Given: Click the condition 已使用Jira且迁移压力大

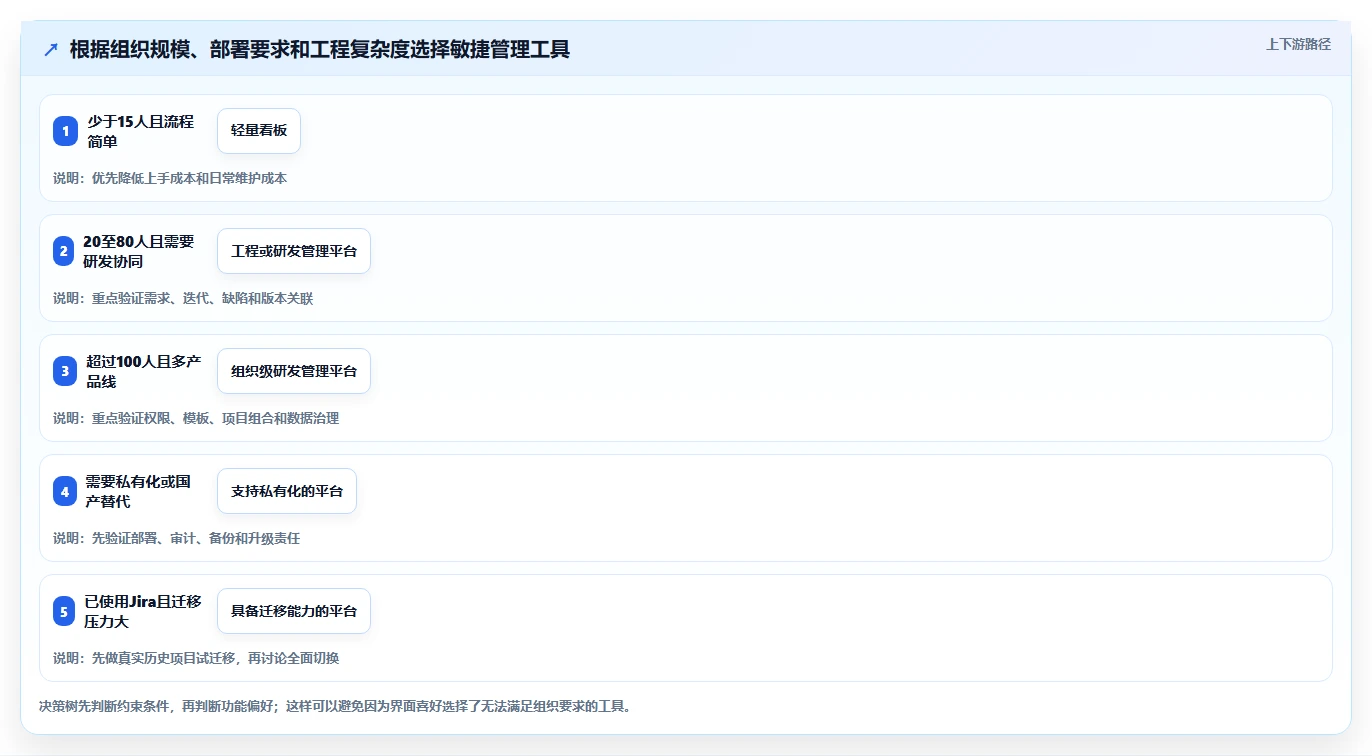Looking at the screenshot, I should [x=144, y=611].
